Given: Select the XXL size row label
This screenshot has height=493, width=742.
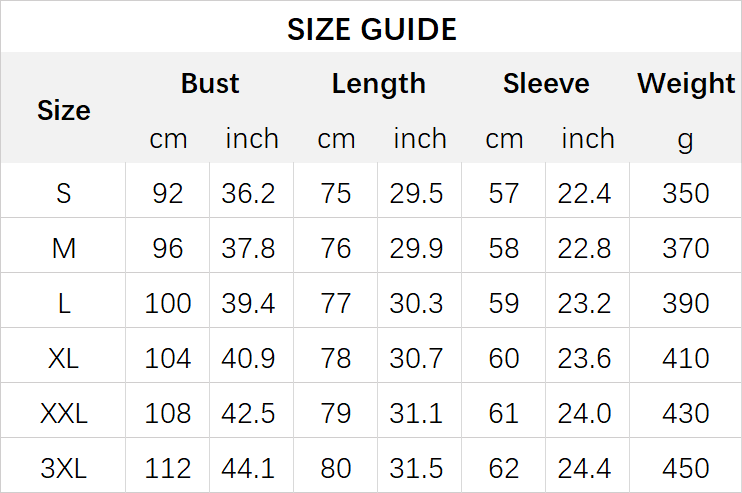Looking at the screenshot, I should pos(63,413).
